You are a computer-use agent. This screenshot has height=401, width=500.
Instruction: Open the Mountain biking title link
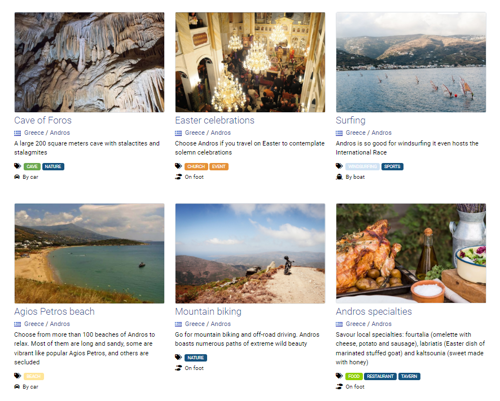tap(208, 312)
